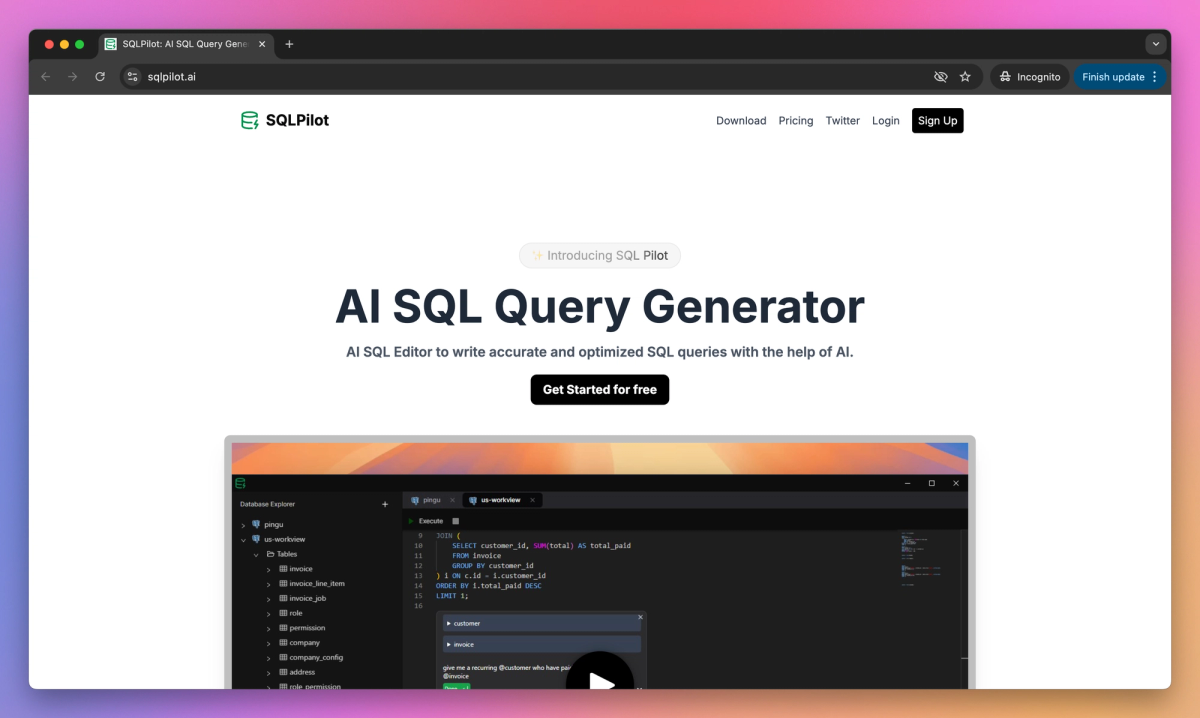Expand the customer disclosure in AI popup
The height and width of the screenshot is (718, 1200).
(x=449, y=623)
